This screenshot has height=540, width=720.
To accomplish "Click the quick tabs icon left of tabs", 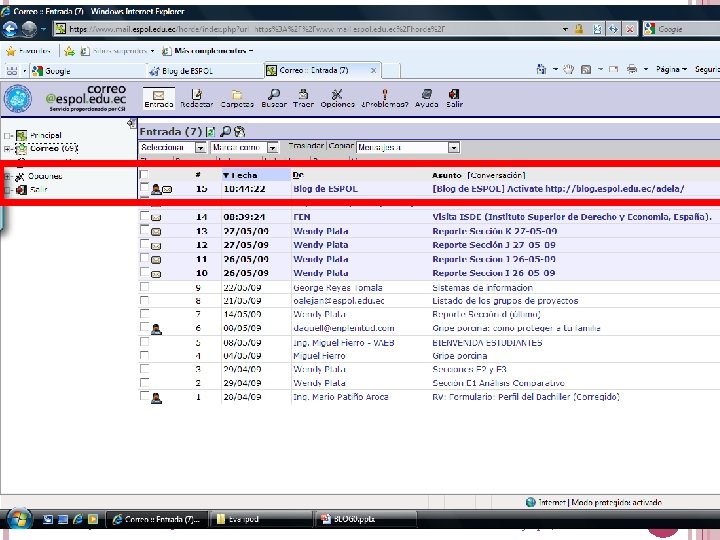I will 12,71.
